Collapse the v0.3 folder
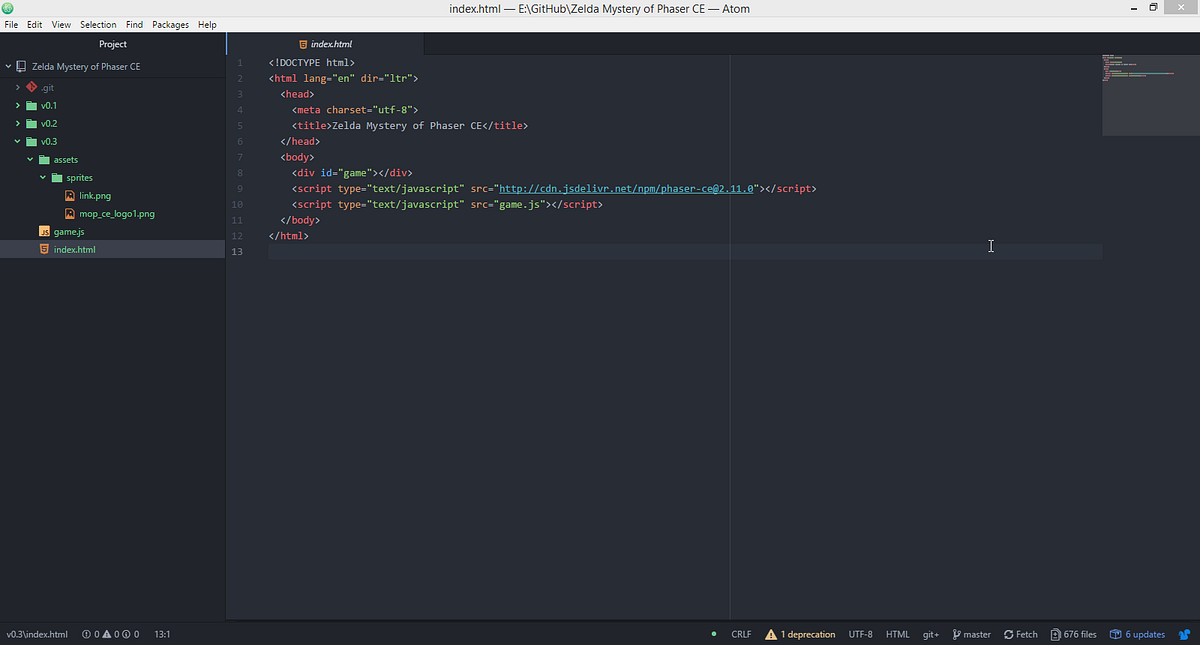The image size is (1200, 645). [16, 141]
